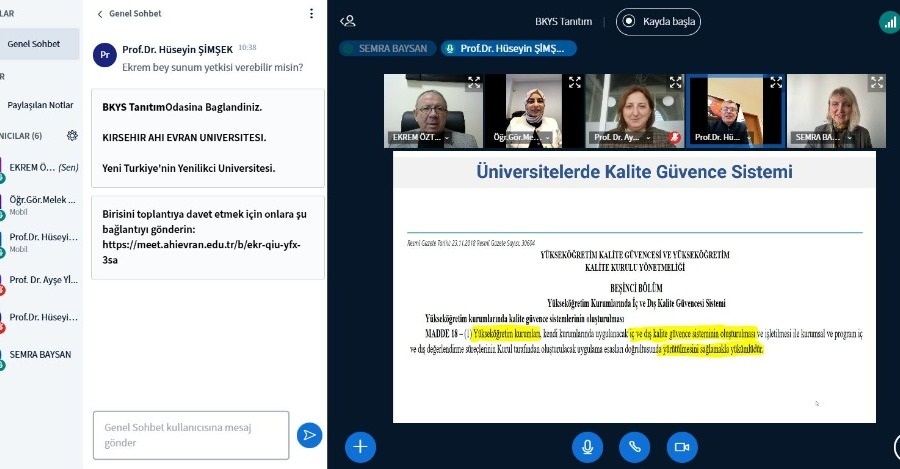Screen dimensions: 900x469
Task: Select SEMRA BAYSAN talking indicator
Action: point(387,49)
